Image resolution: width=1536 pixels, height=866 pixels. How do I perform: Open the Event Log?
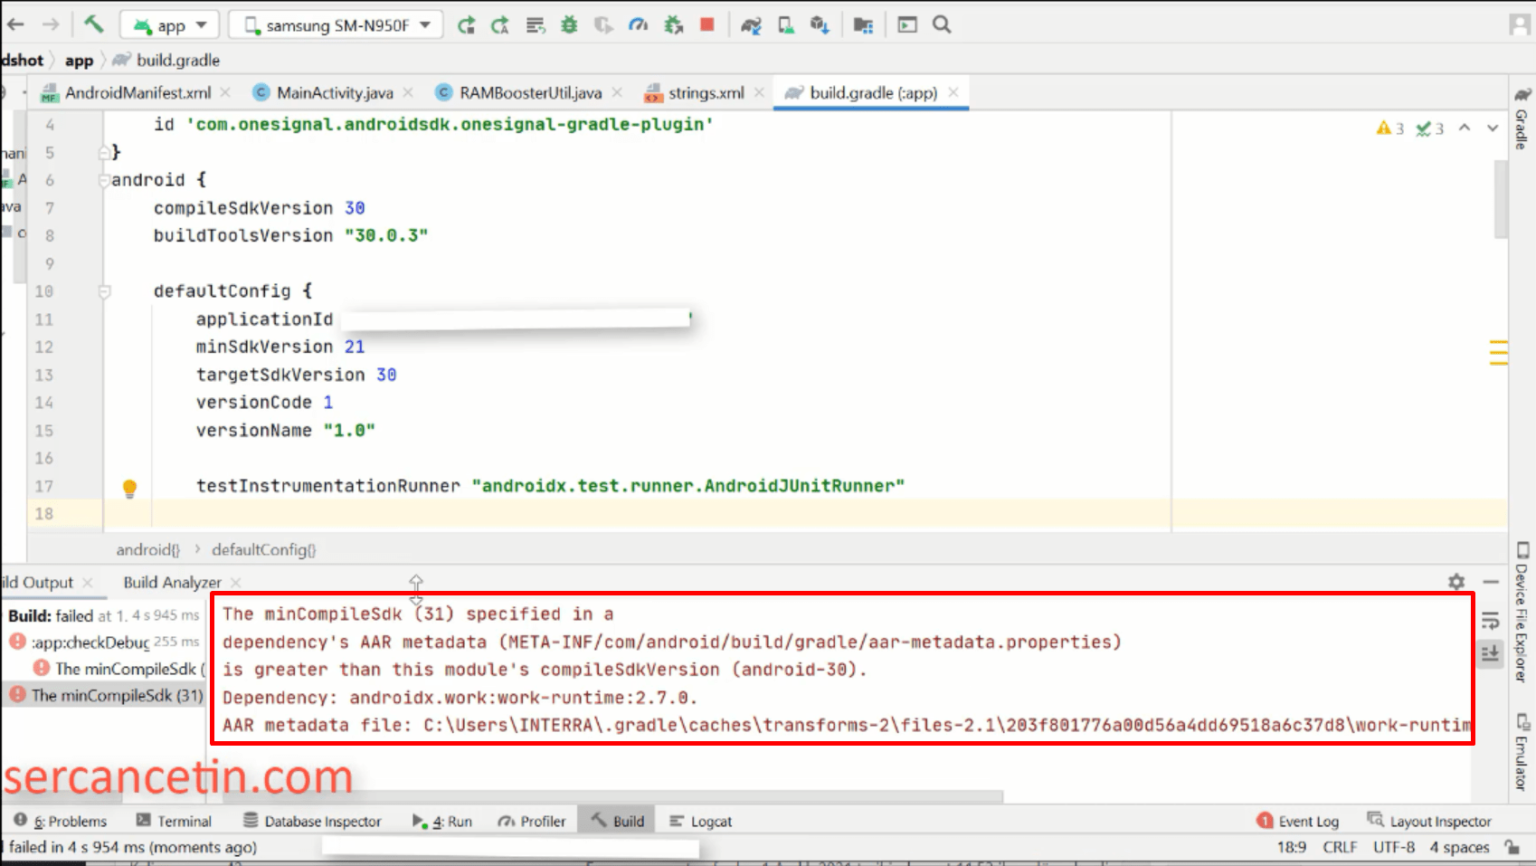(1298, 821)
